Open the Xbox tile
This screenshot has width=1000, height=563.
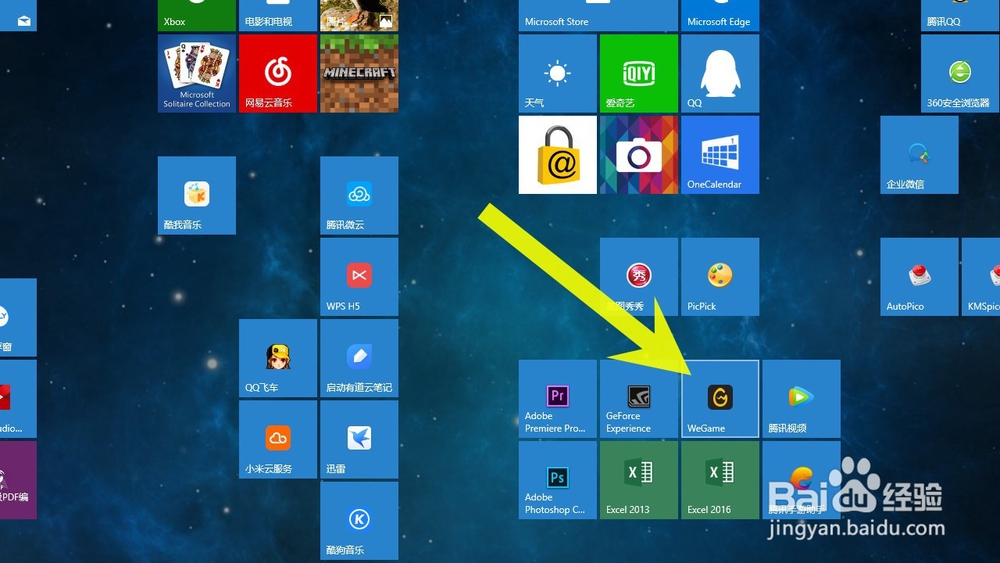coord(196,15)
